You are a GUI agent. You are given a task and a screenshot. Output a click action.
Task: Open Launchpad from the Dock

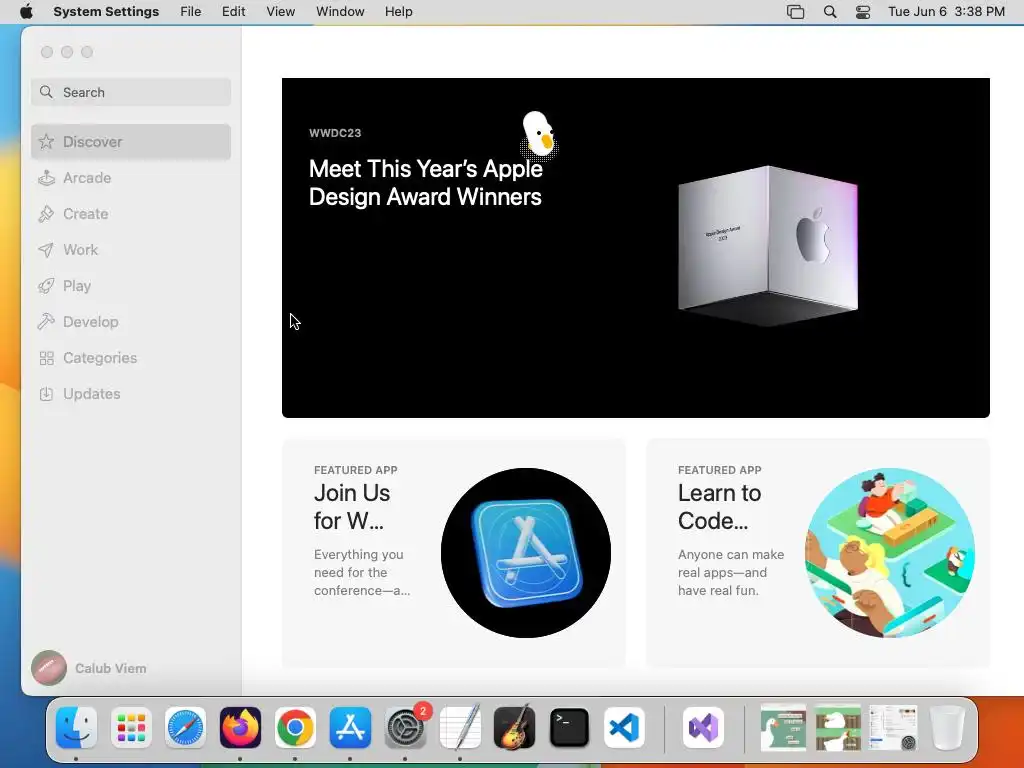coord(131,727)
